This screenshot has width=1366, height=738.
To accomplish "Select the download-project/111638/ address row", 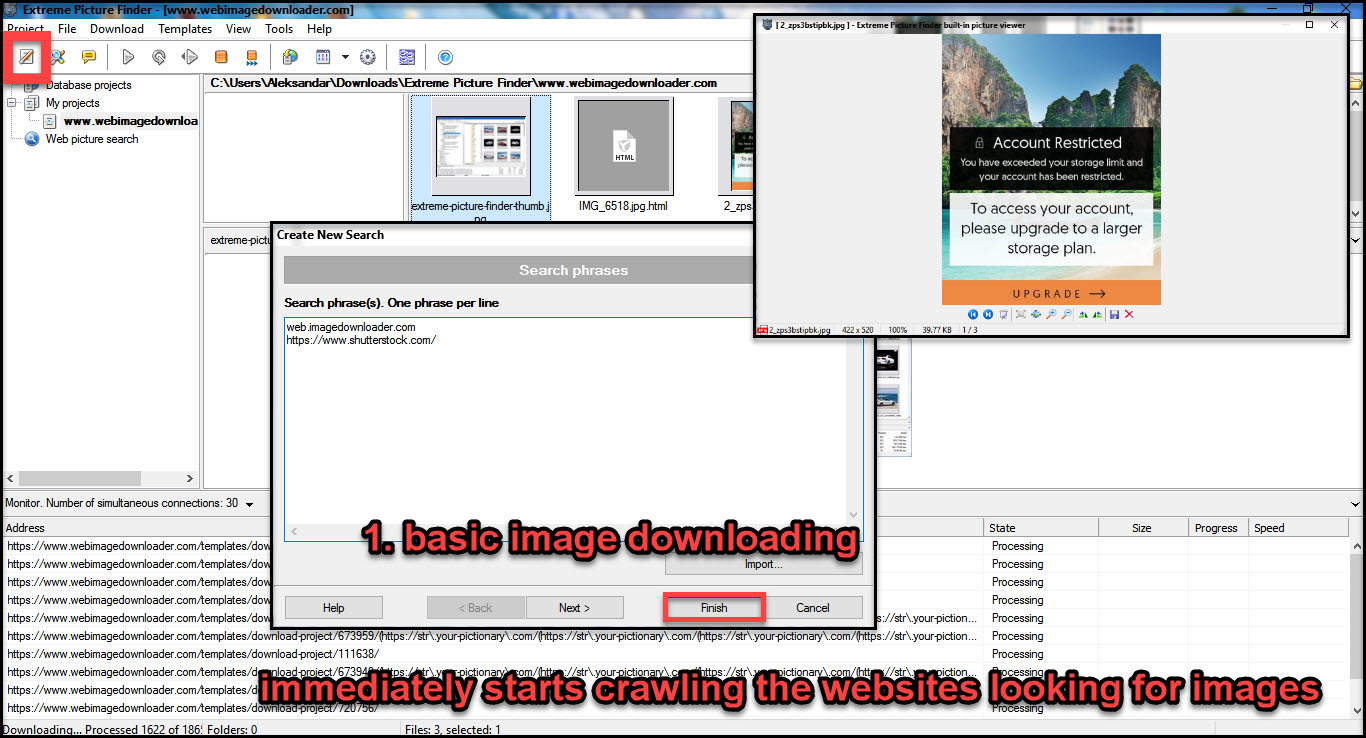I will pos(192,654).
